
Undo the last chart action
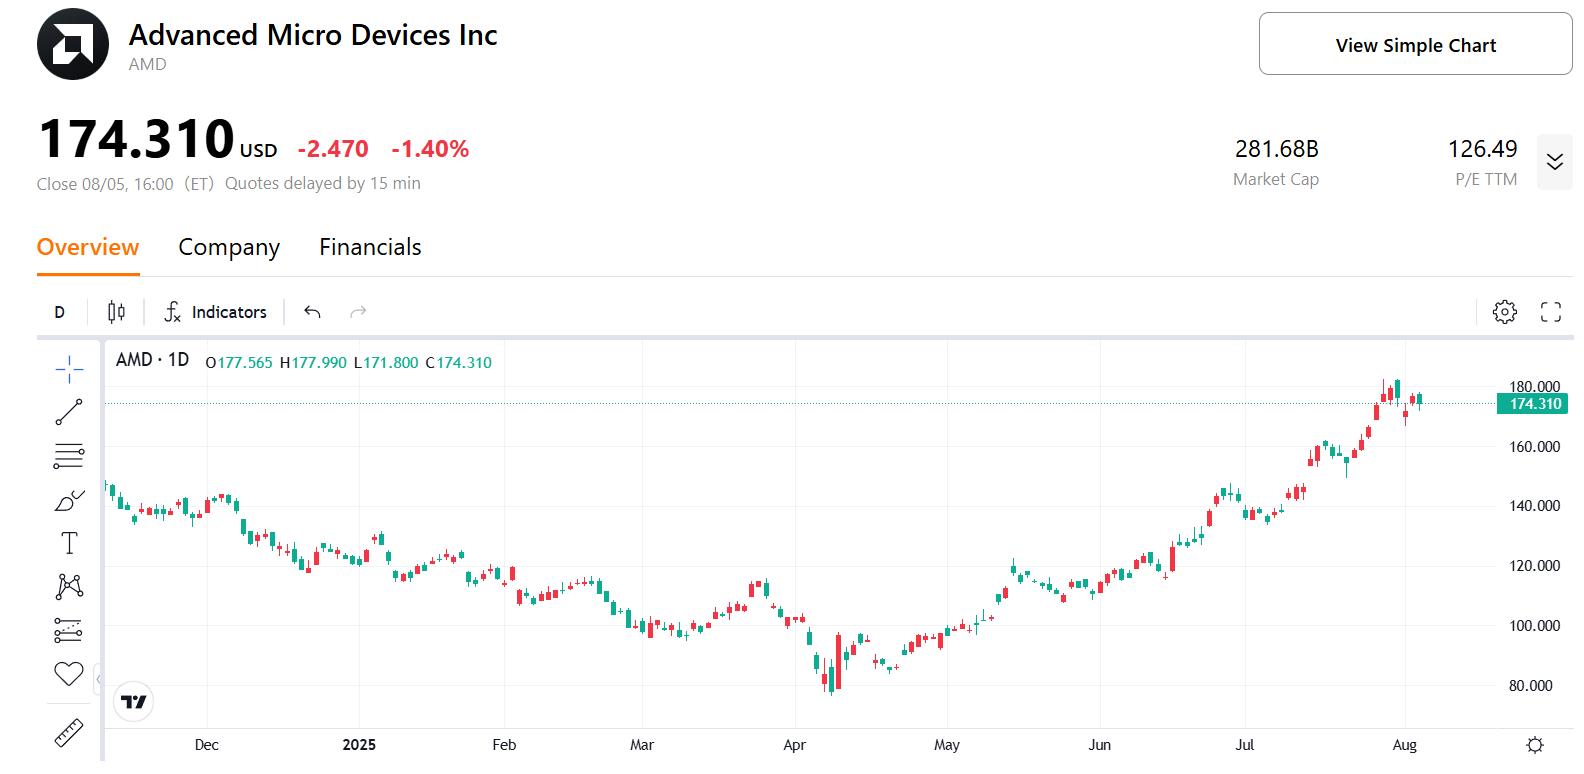[x=311, y=311]
